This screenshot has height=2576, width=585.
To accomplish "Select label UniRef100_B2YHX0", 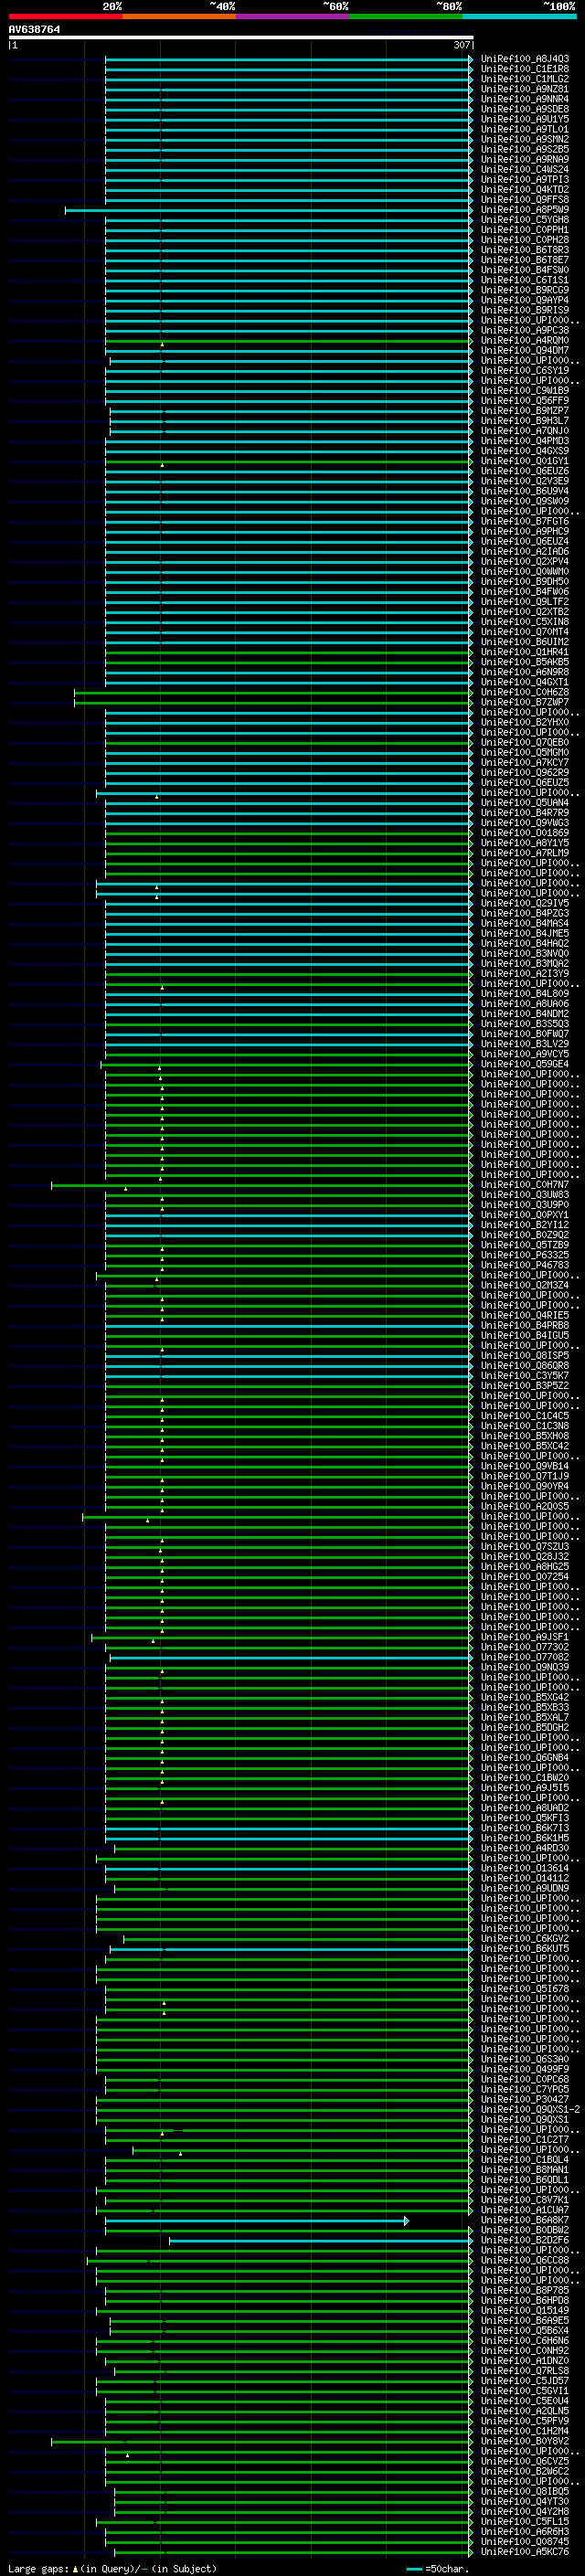I will coord(524,722).
